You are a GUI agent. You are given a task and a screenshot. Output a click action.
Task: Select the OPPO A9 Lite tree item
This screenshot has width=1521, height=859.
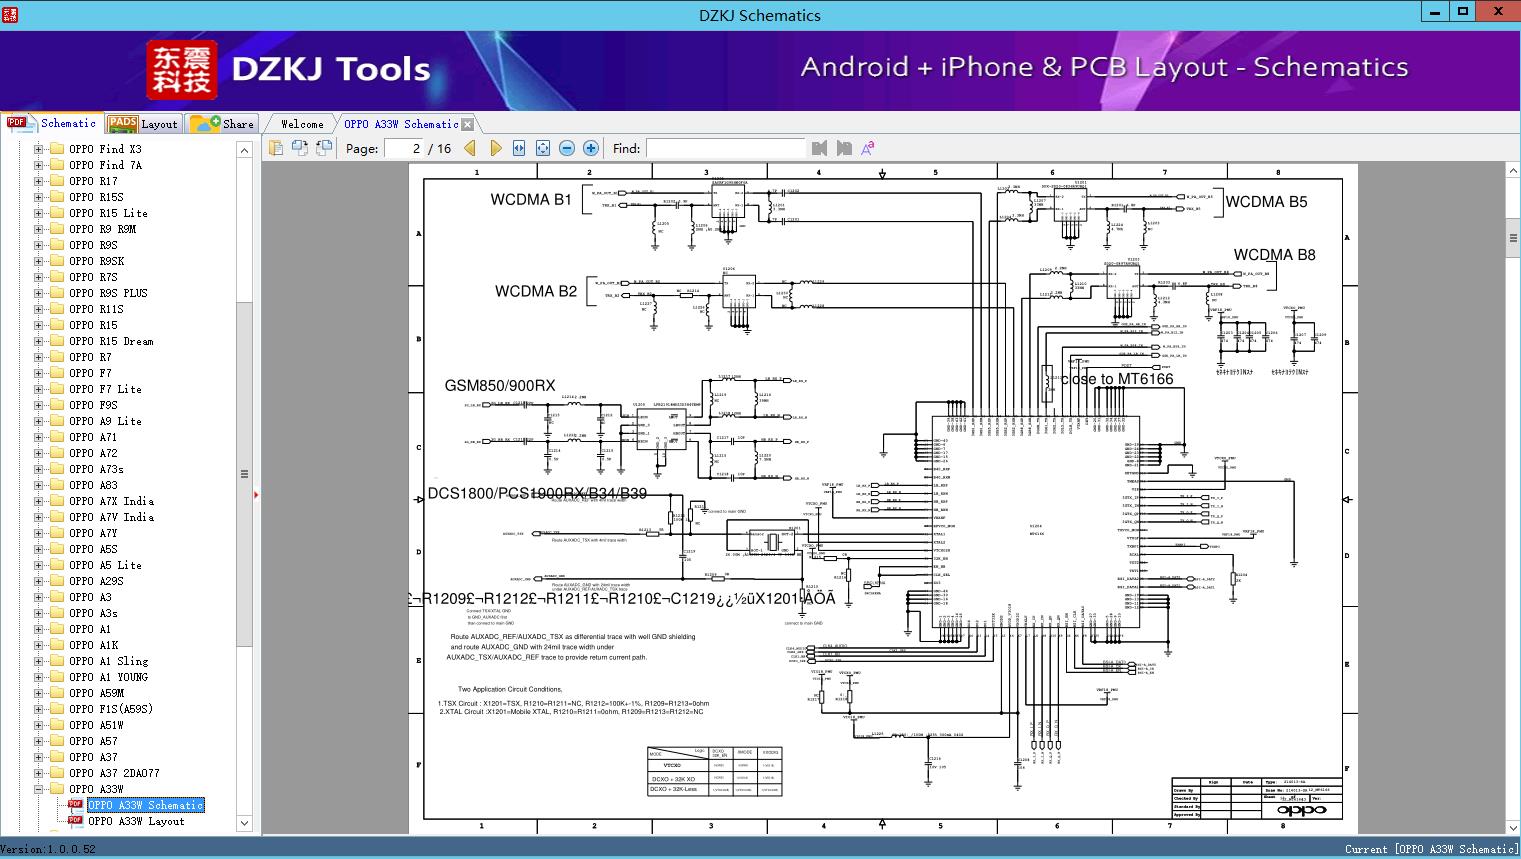[105, 421]
